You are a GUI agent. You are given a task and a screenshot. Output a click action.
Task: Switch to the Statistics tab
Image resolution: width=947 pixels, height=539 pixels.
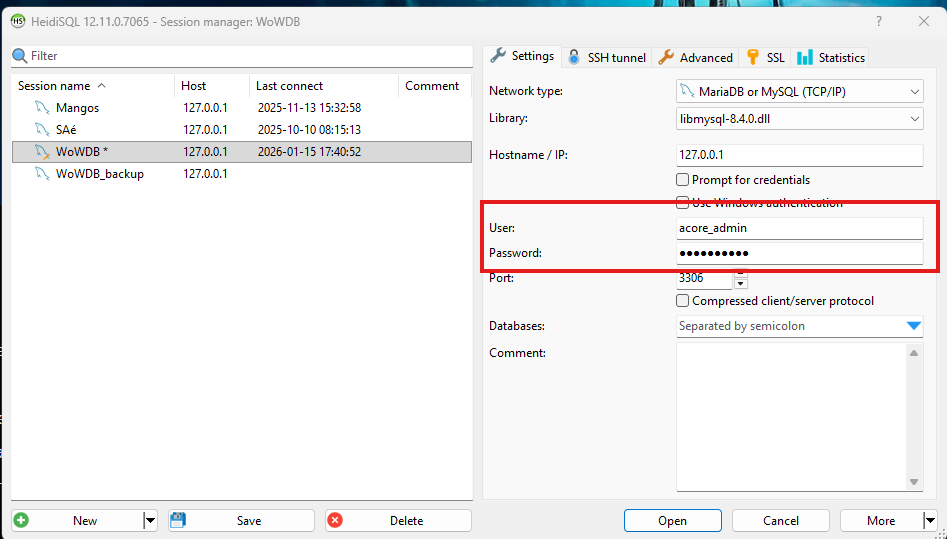[x=830, y=57]
